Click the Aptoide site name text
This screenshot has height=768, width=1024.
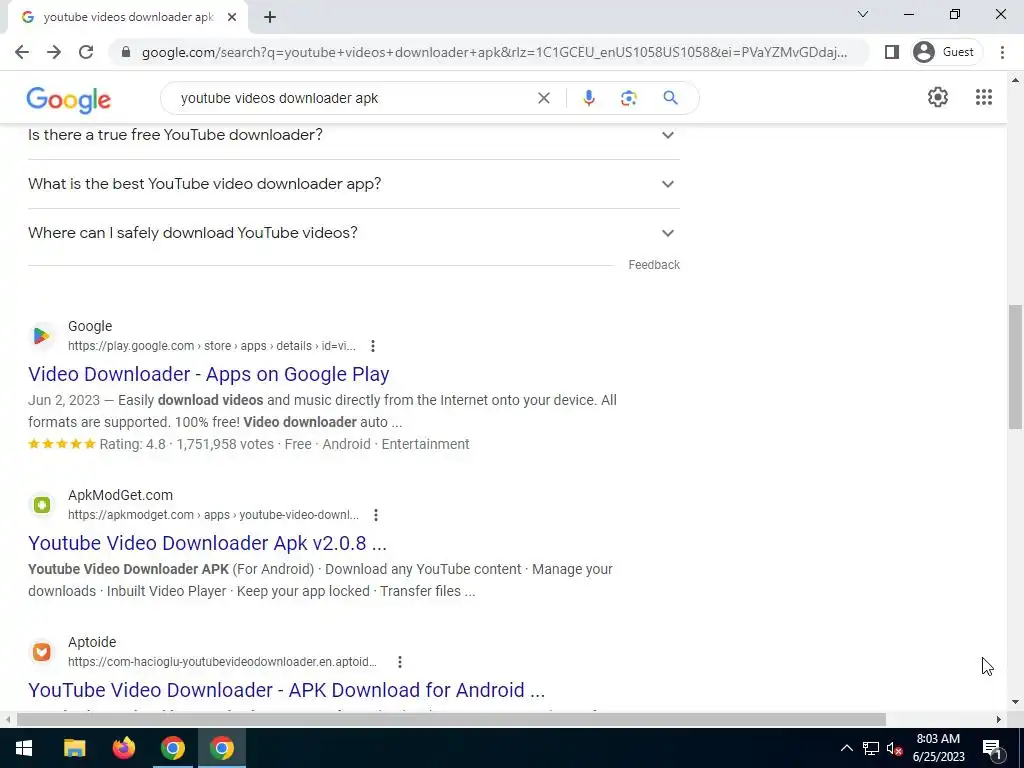point(92,642)
